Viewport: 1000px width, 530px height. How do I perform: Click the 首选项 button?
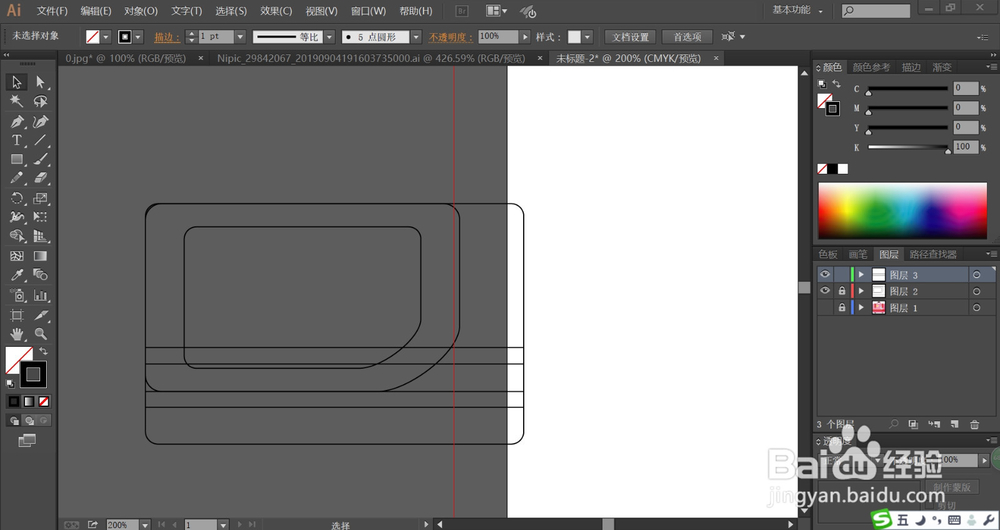pos(687,37)
